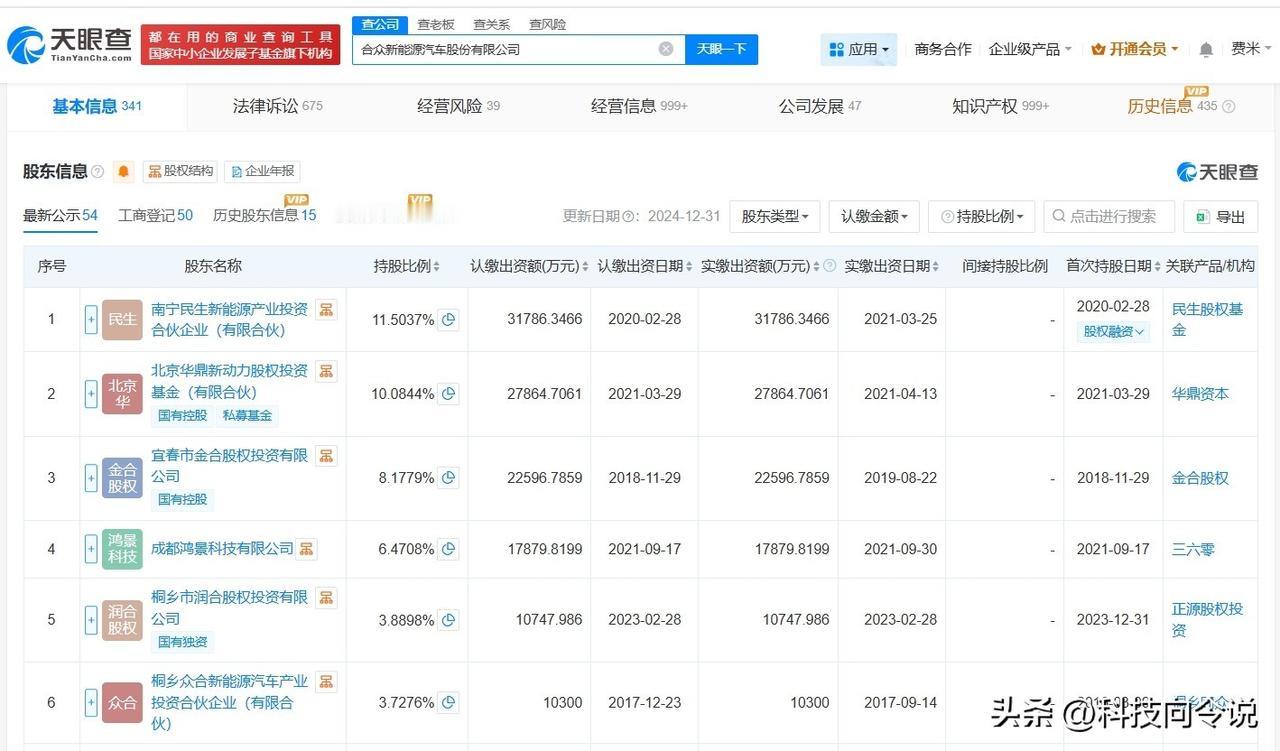This screenshot has width=1280, height=751.
Task: Open notifications via the bell icon in the header
Action: tap(1206, 49)
